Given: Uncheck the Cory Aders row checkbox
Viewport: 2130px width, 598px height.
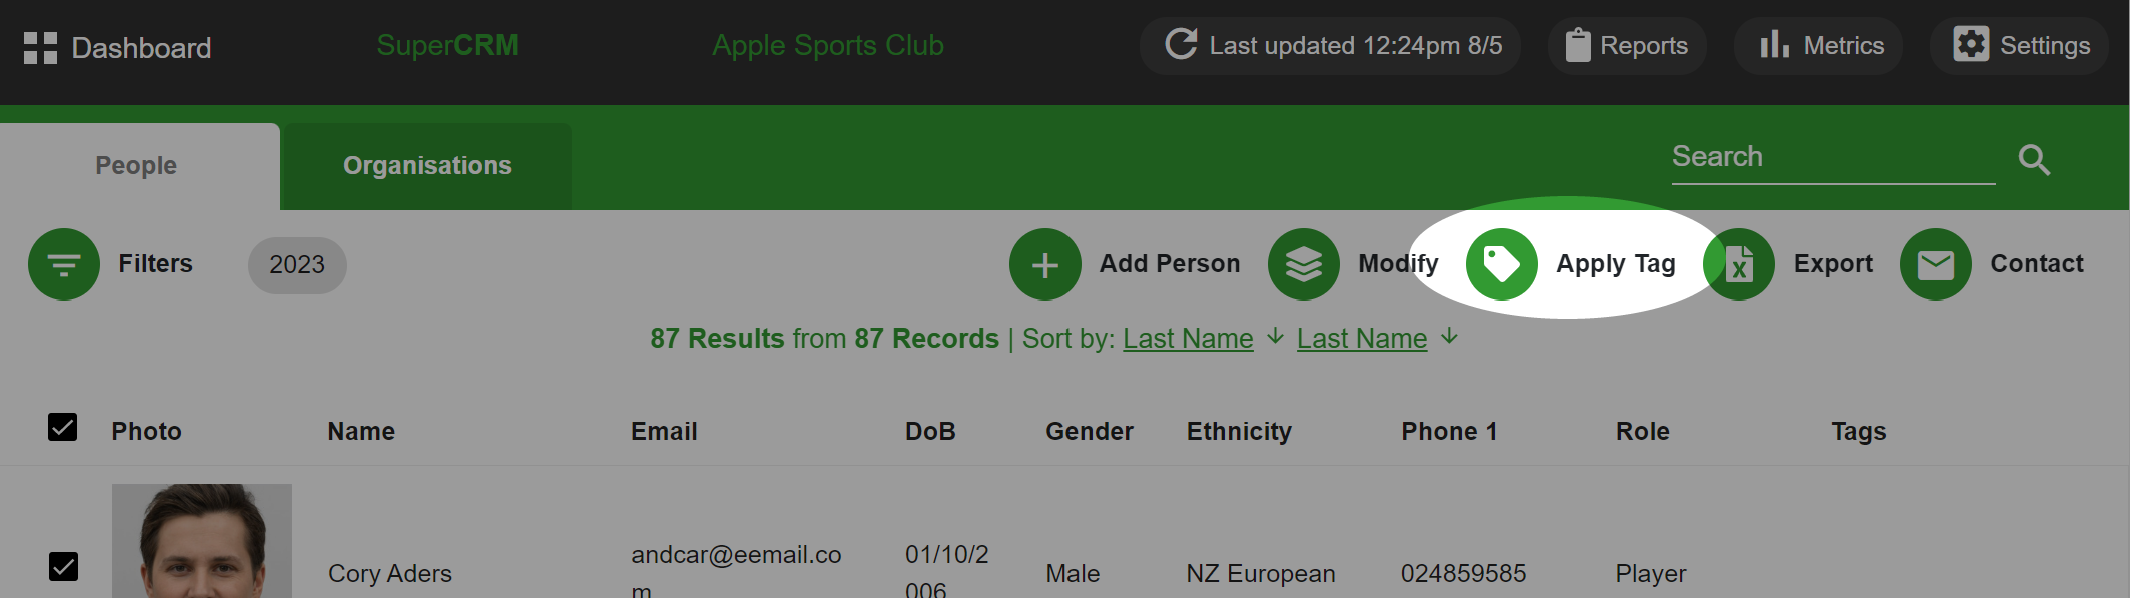Looking at the screenshot, I should tap(63, 566).
